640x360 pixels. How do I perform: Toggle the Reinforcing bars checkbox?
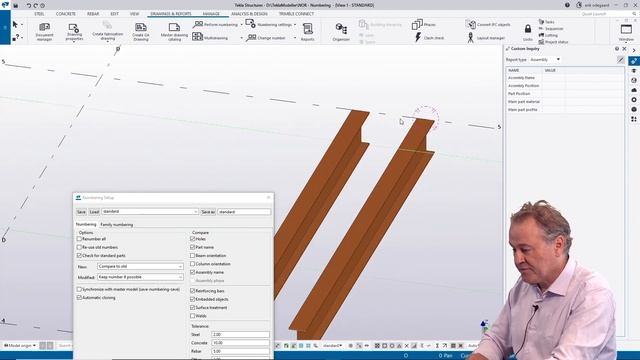pyautogui.click(x=193, y=291)
